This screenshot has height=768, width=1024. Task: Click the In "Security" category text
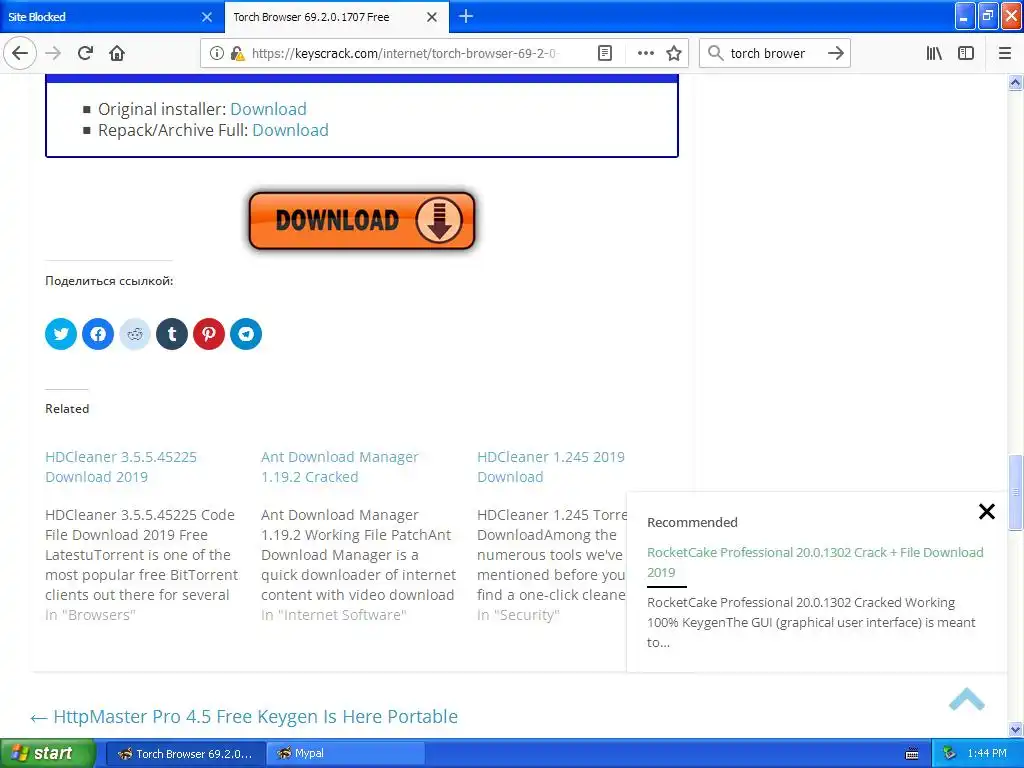point(519,615)
